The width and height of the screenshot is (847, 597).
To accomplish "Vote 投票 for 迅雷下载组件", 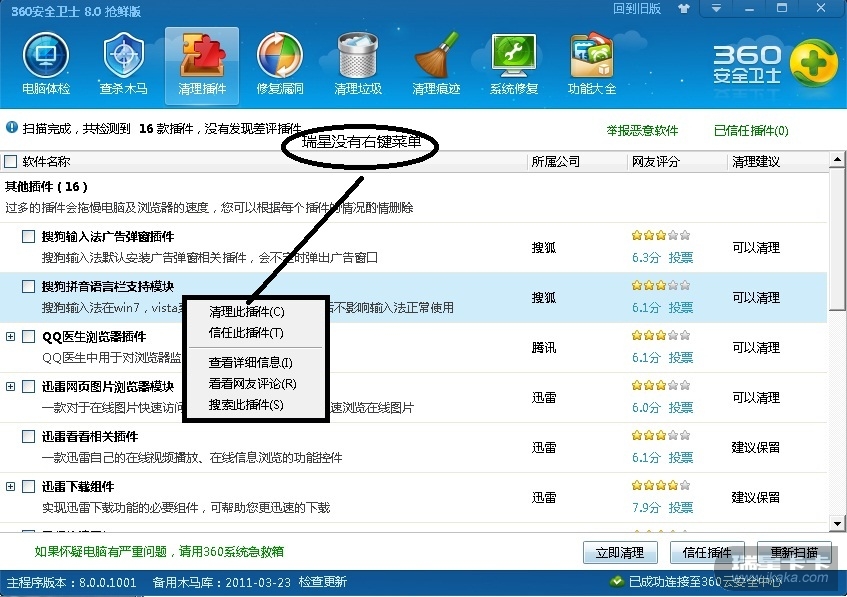I will [x=681, y=507].
